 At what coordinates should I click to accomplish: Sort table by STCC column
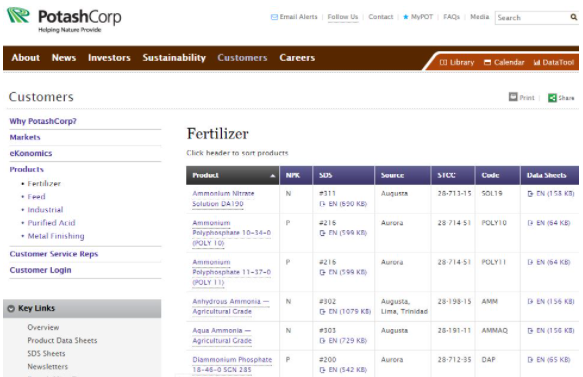tap(453, 175)
